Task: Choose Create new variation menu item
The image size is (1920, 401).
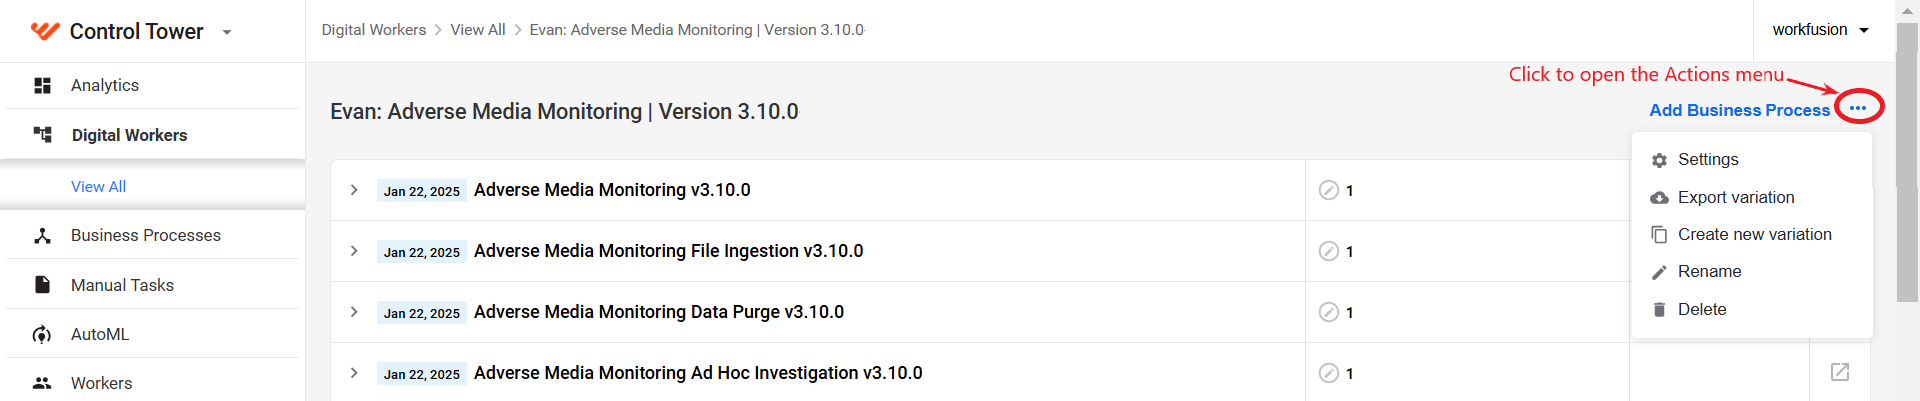Action: 1752,234
